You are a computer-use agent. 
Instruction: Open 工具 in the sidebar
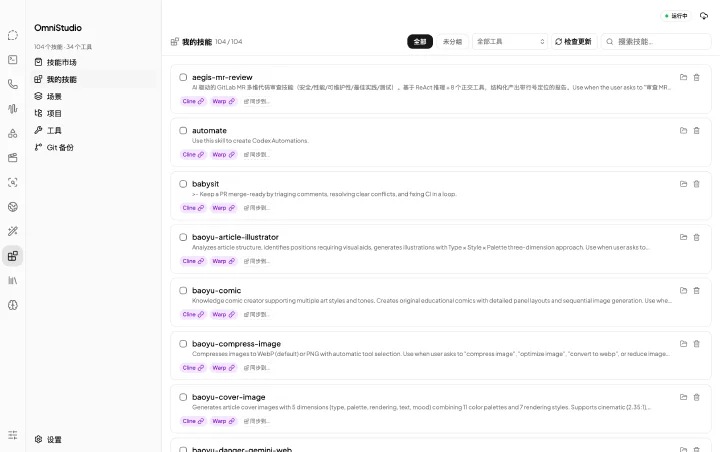tap(94, 130)
